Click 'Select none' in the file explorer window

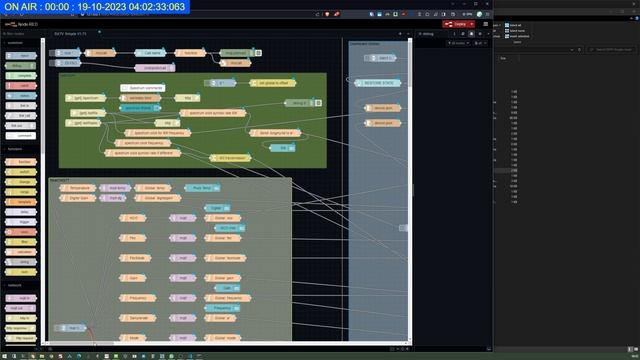(515, 31)
